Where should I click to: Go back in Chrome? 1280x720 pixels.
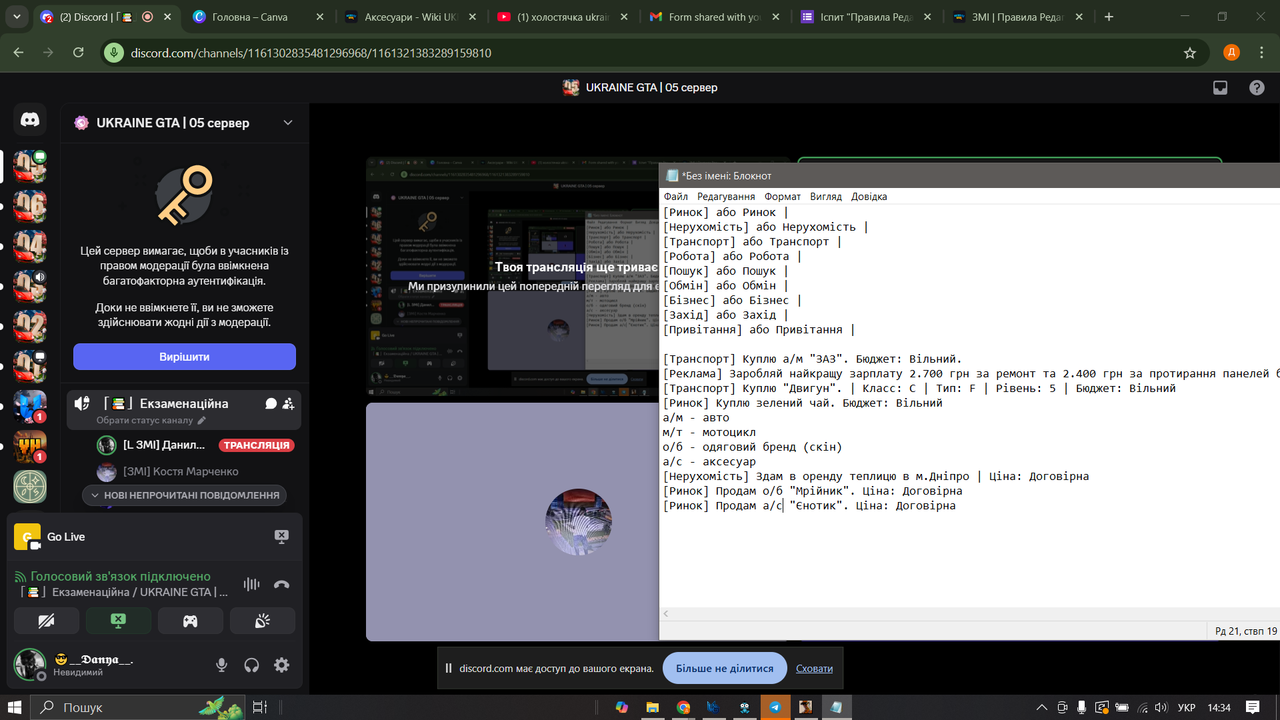click(18, 53)
